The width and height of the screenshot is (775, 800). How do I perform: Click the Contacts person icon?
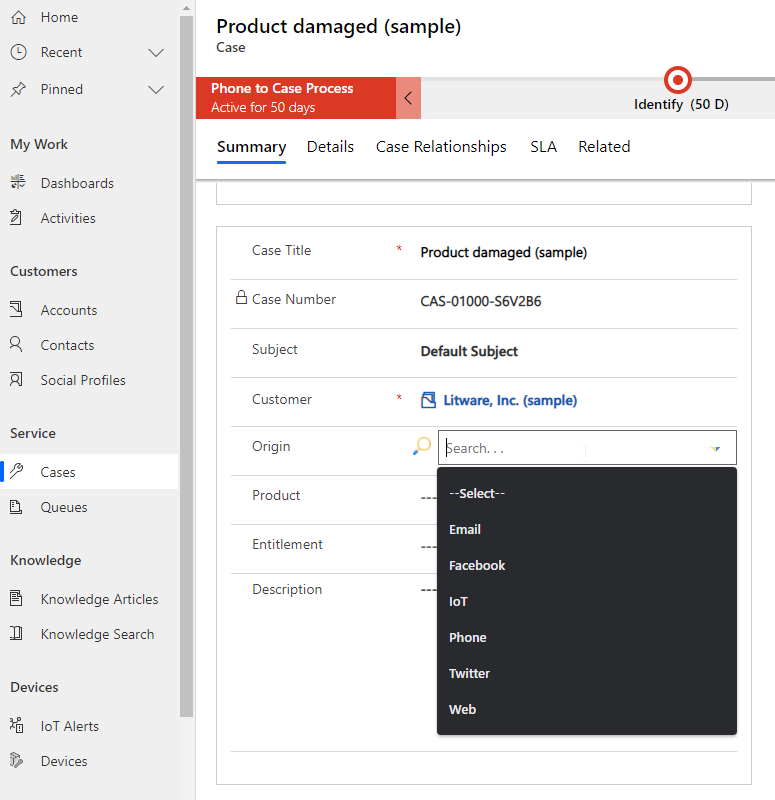pos(16,344)
